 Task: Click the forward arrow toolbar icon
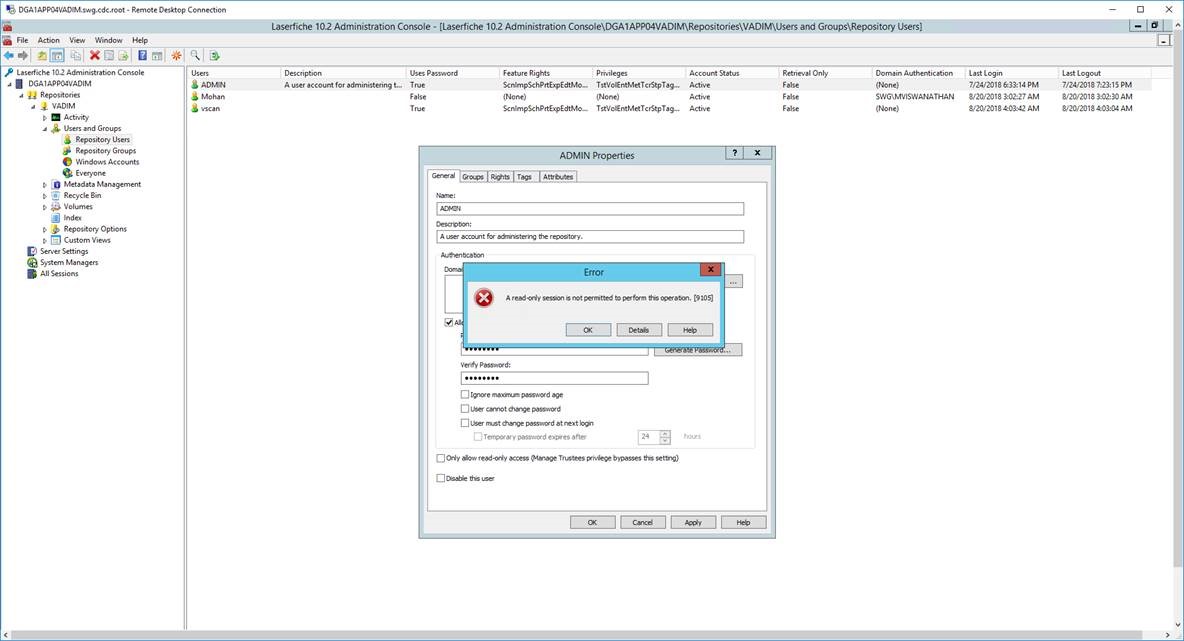point(23,56)
